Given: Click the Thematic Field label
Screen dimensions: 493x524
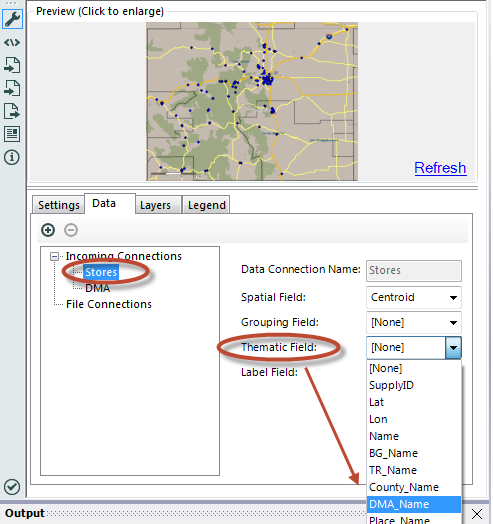Looking at the screenshot, I should point(279,347).
